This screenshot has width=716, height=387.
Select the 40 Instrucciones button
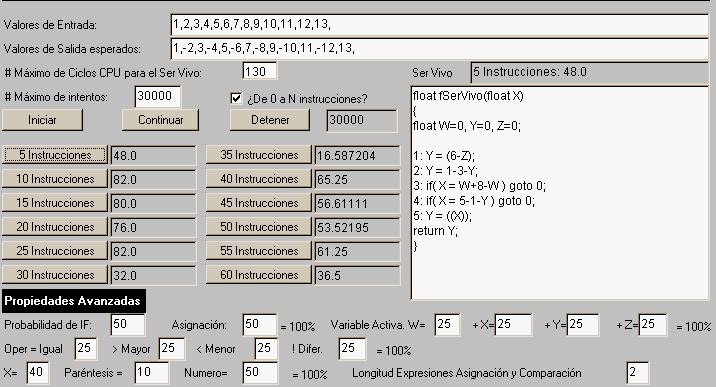(x=259, y=179)
